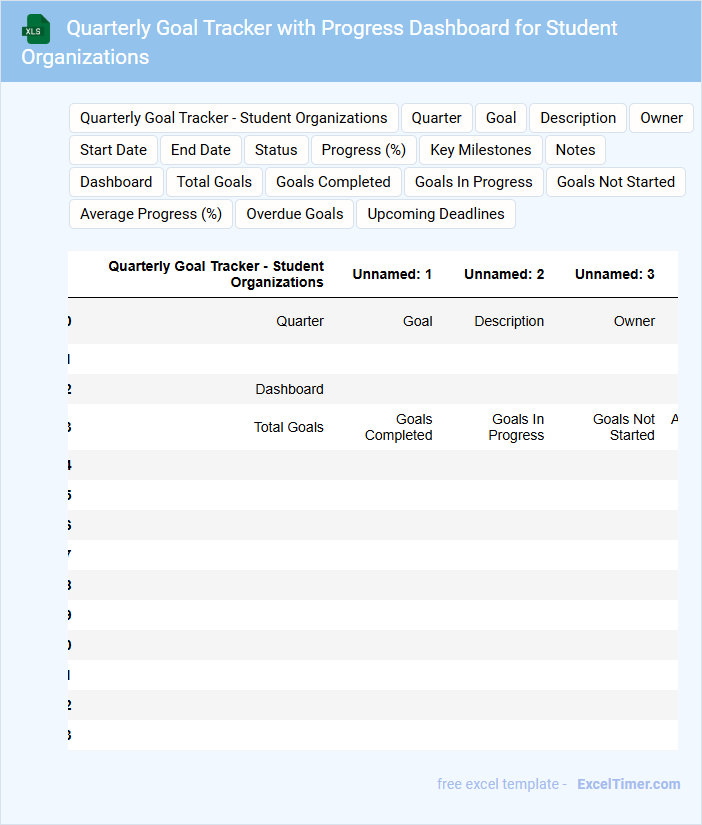Image resolution: width=702 pixels, height=825 pixels.
Task: Click the green XLS file icon
Action: pyautogui.click(x=36, y=29)
